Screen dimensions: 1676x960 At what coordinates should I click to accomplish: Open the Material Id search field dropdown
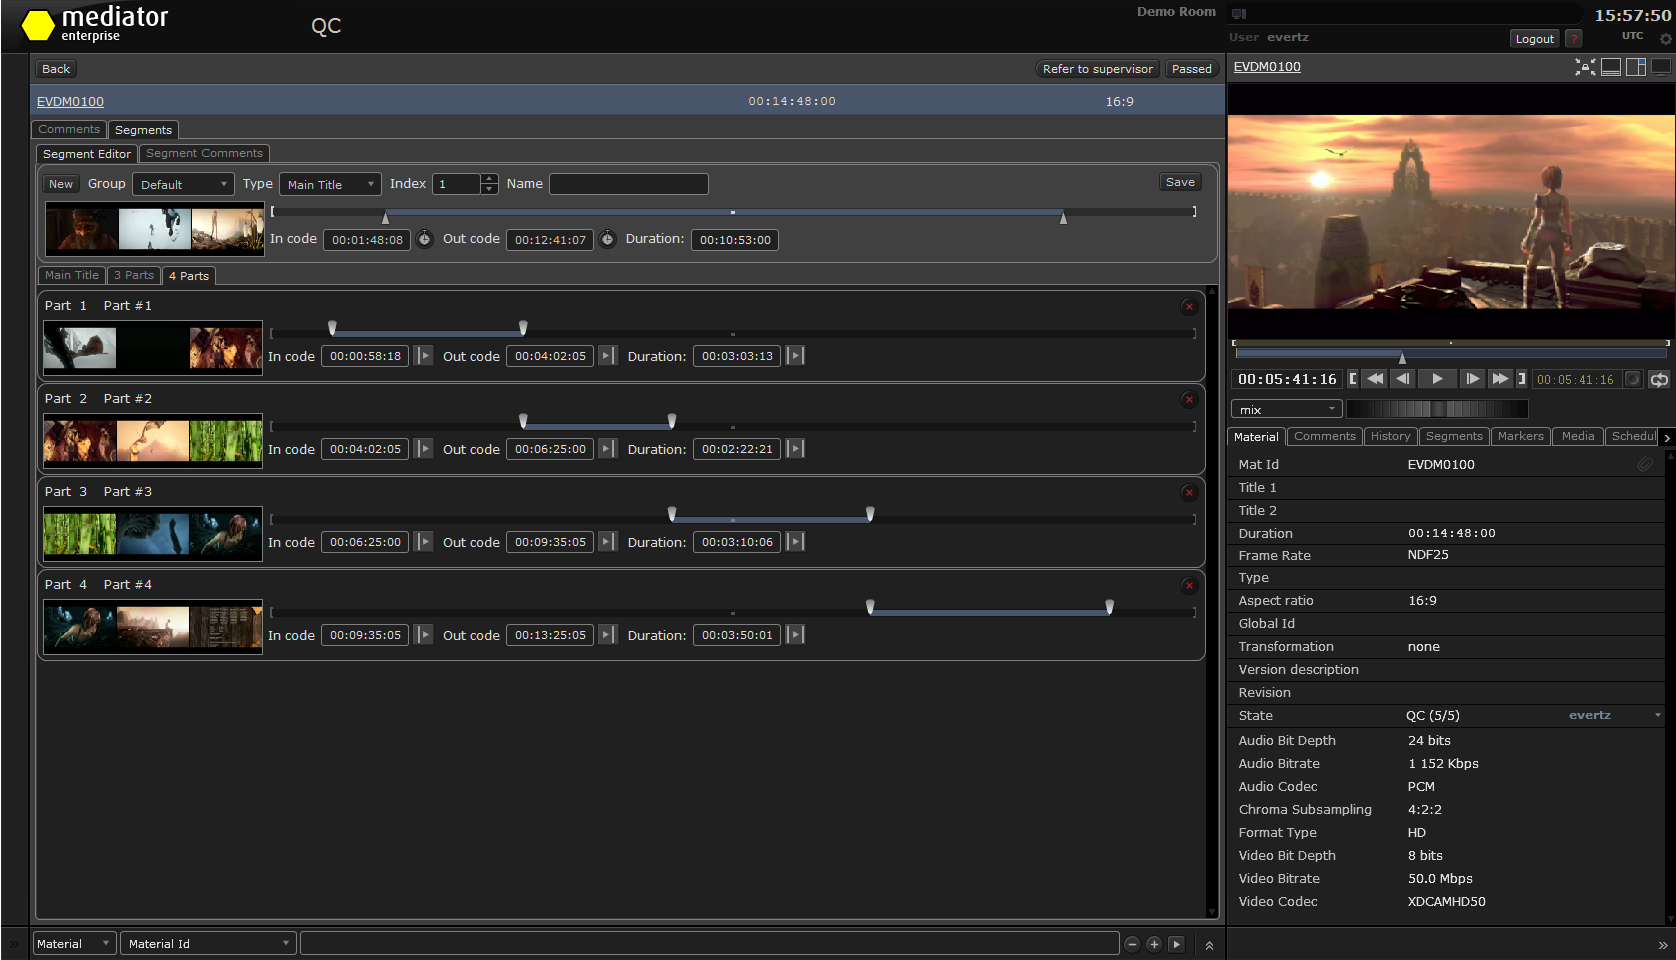(x=208, y=944)
